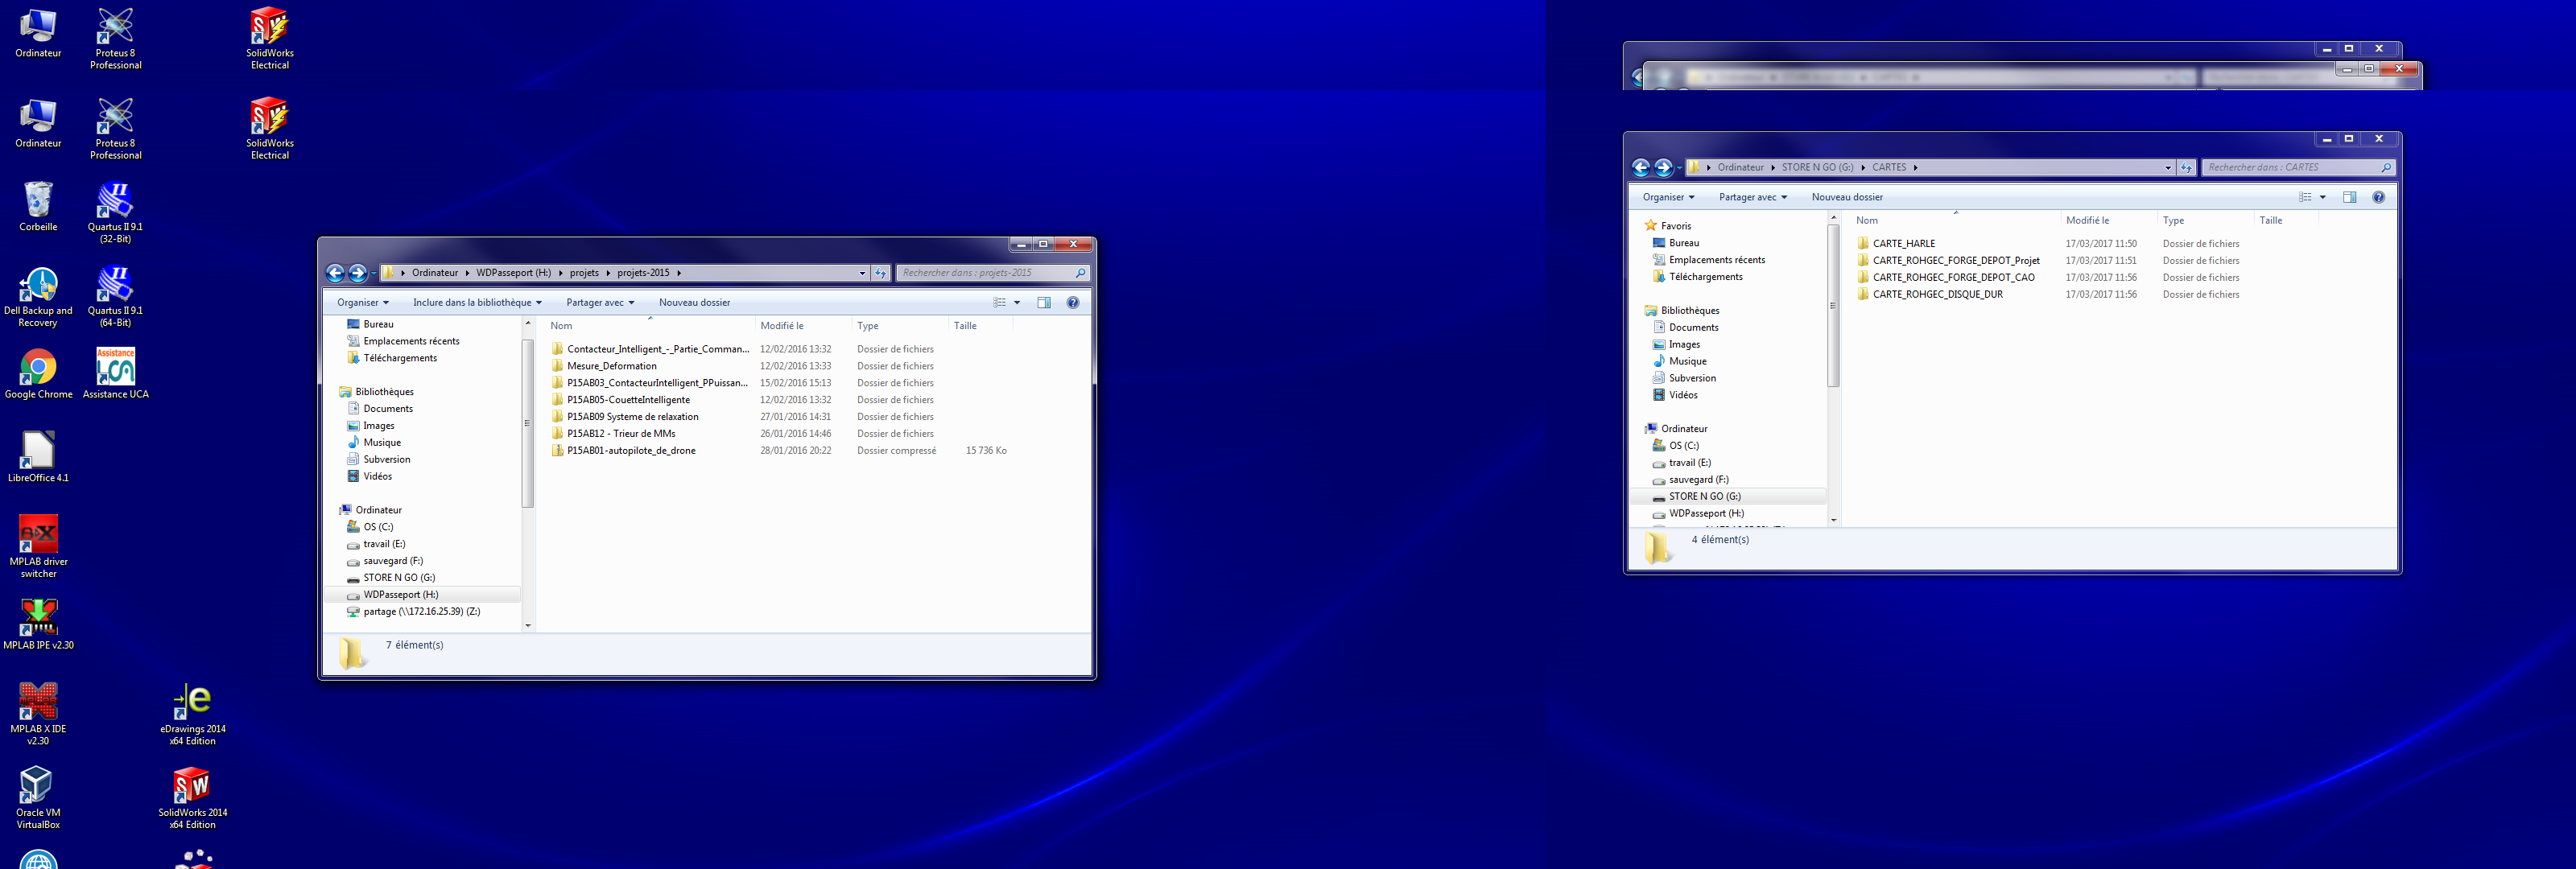This screenshot has width=2576, height=869.
Task: Launch MPLAB X IDE v2.30 icon
Action: (38, 714)
